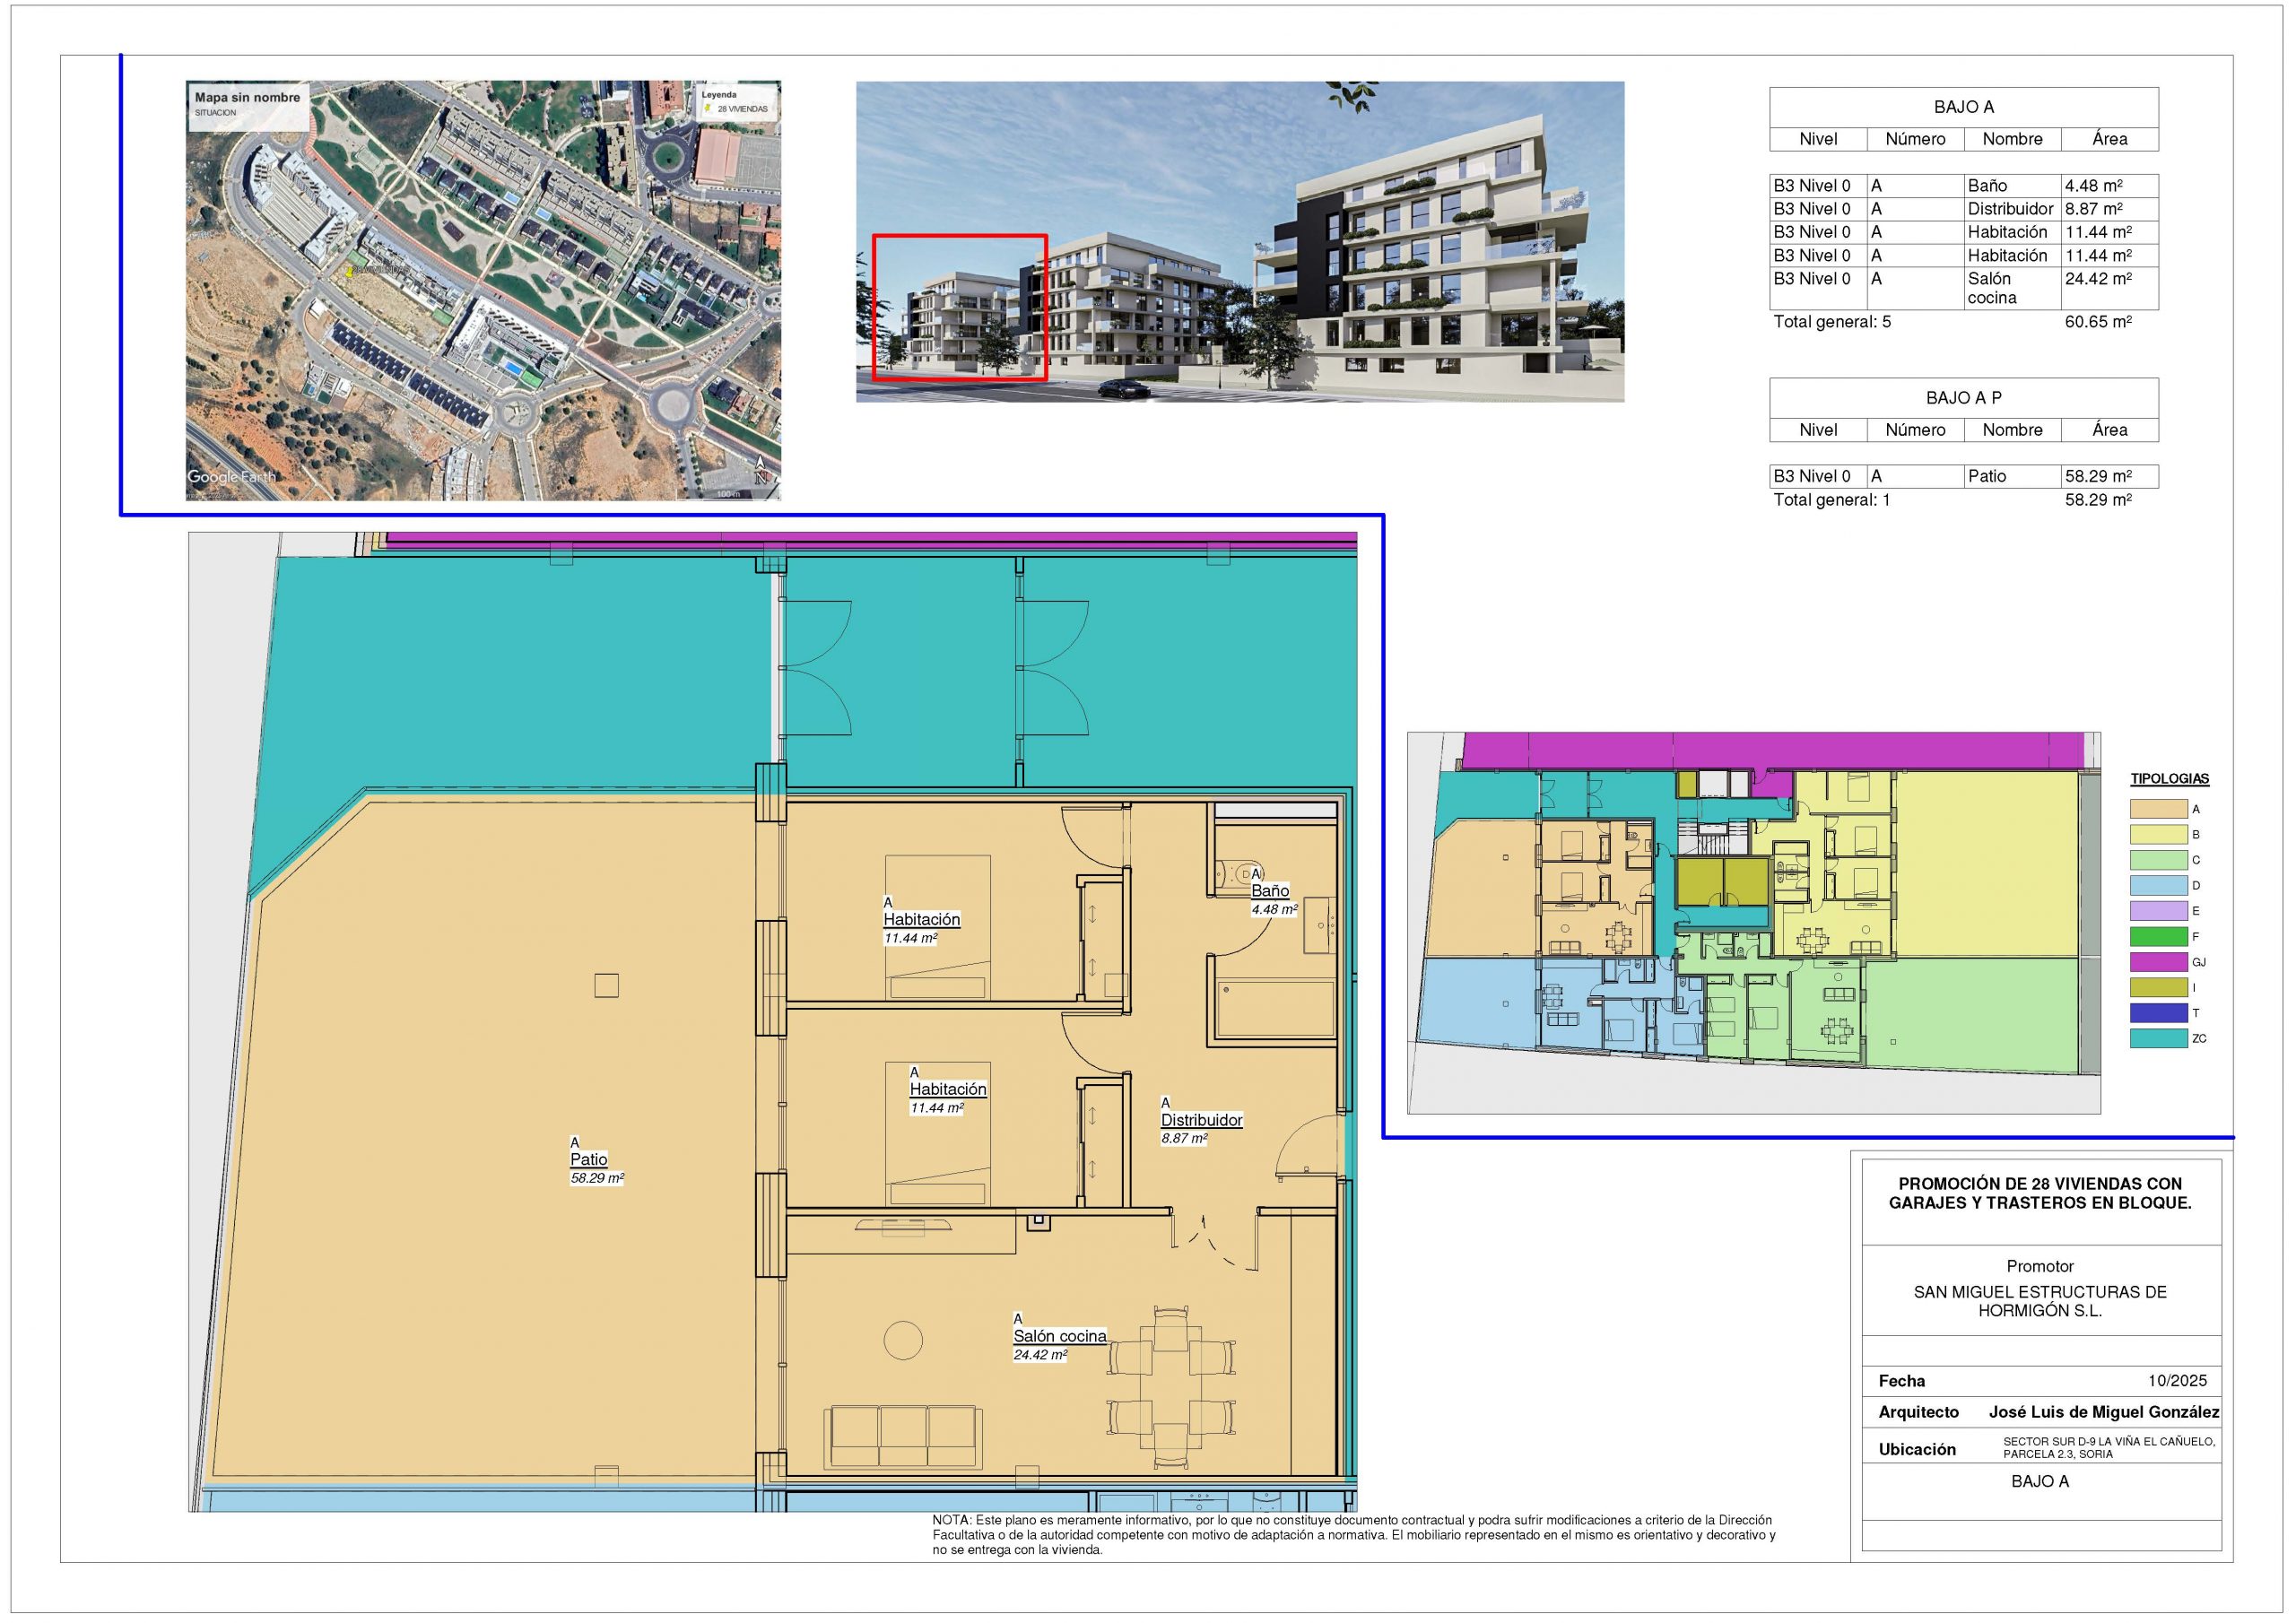Click the north arrow on the satellite map

click(x=761, y=468)
